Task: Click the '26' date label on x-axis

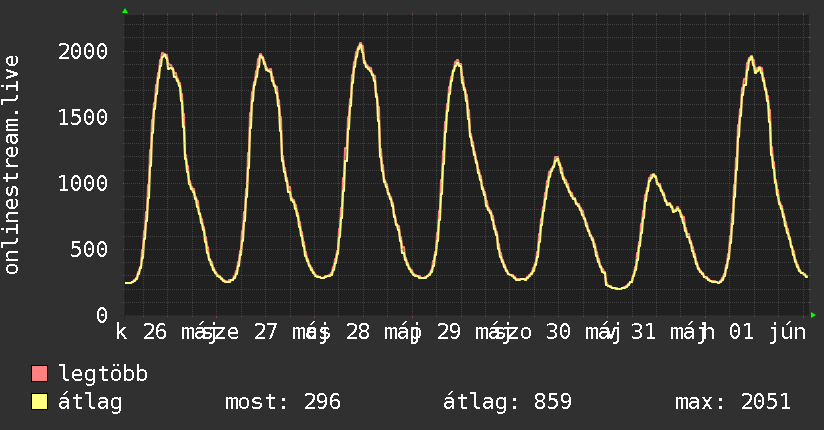Action: 154,332
